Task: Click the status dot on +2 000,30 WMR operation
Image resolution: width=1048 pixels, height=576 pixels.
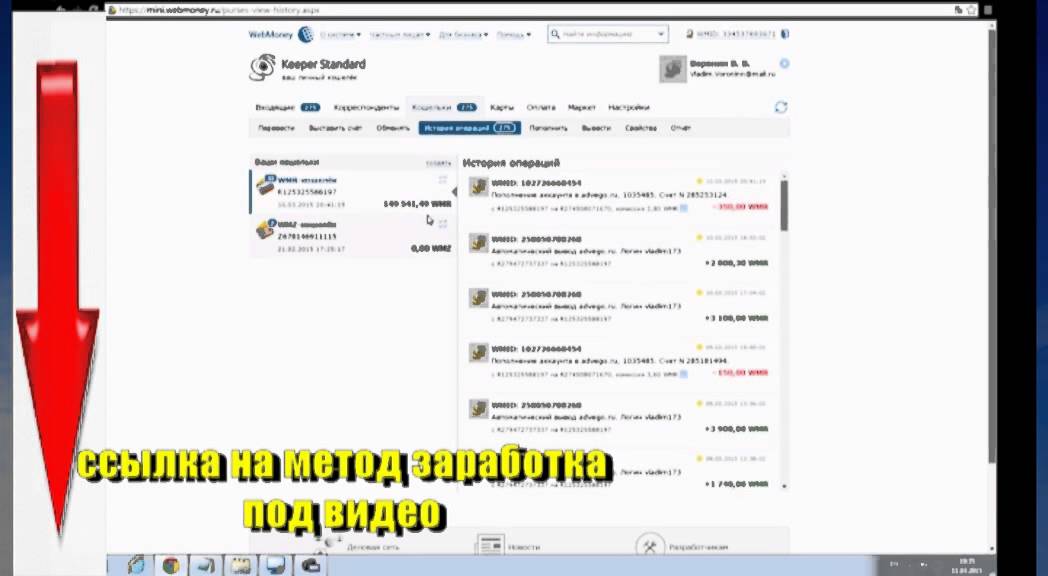Action: pos(699,237)
